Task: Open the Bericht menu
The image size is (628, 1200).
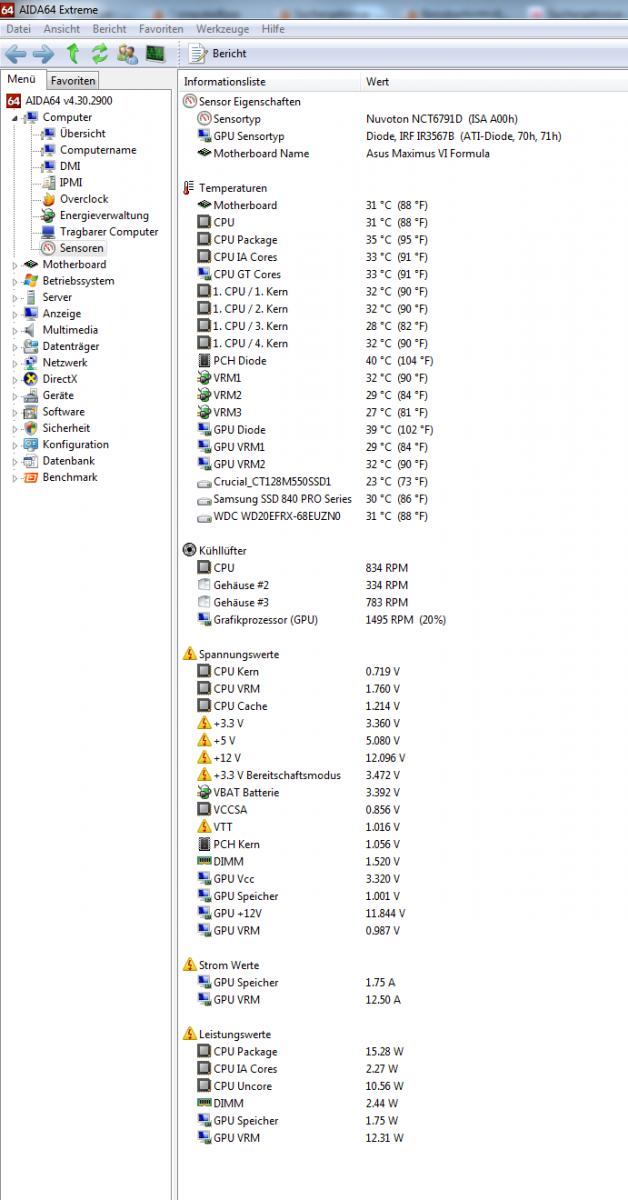Action: (x=109, y=29)
